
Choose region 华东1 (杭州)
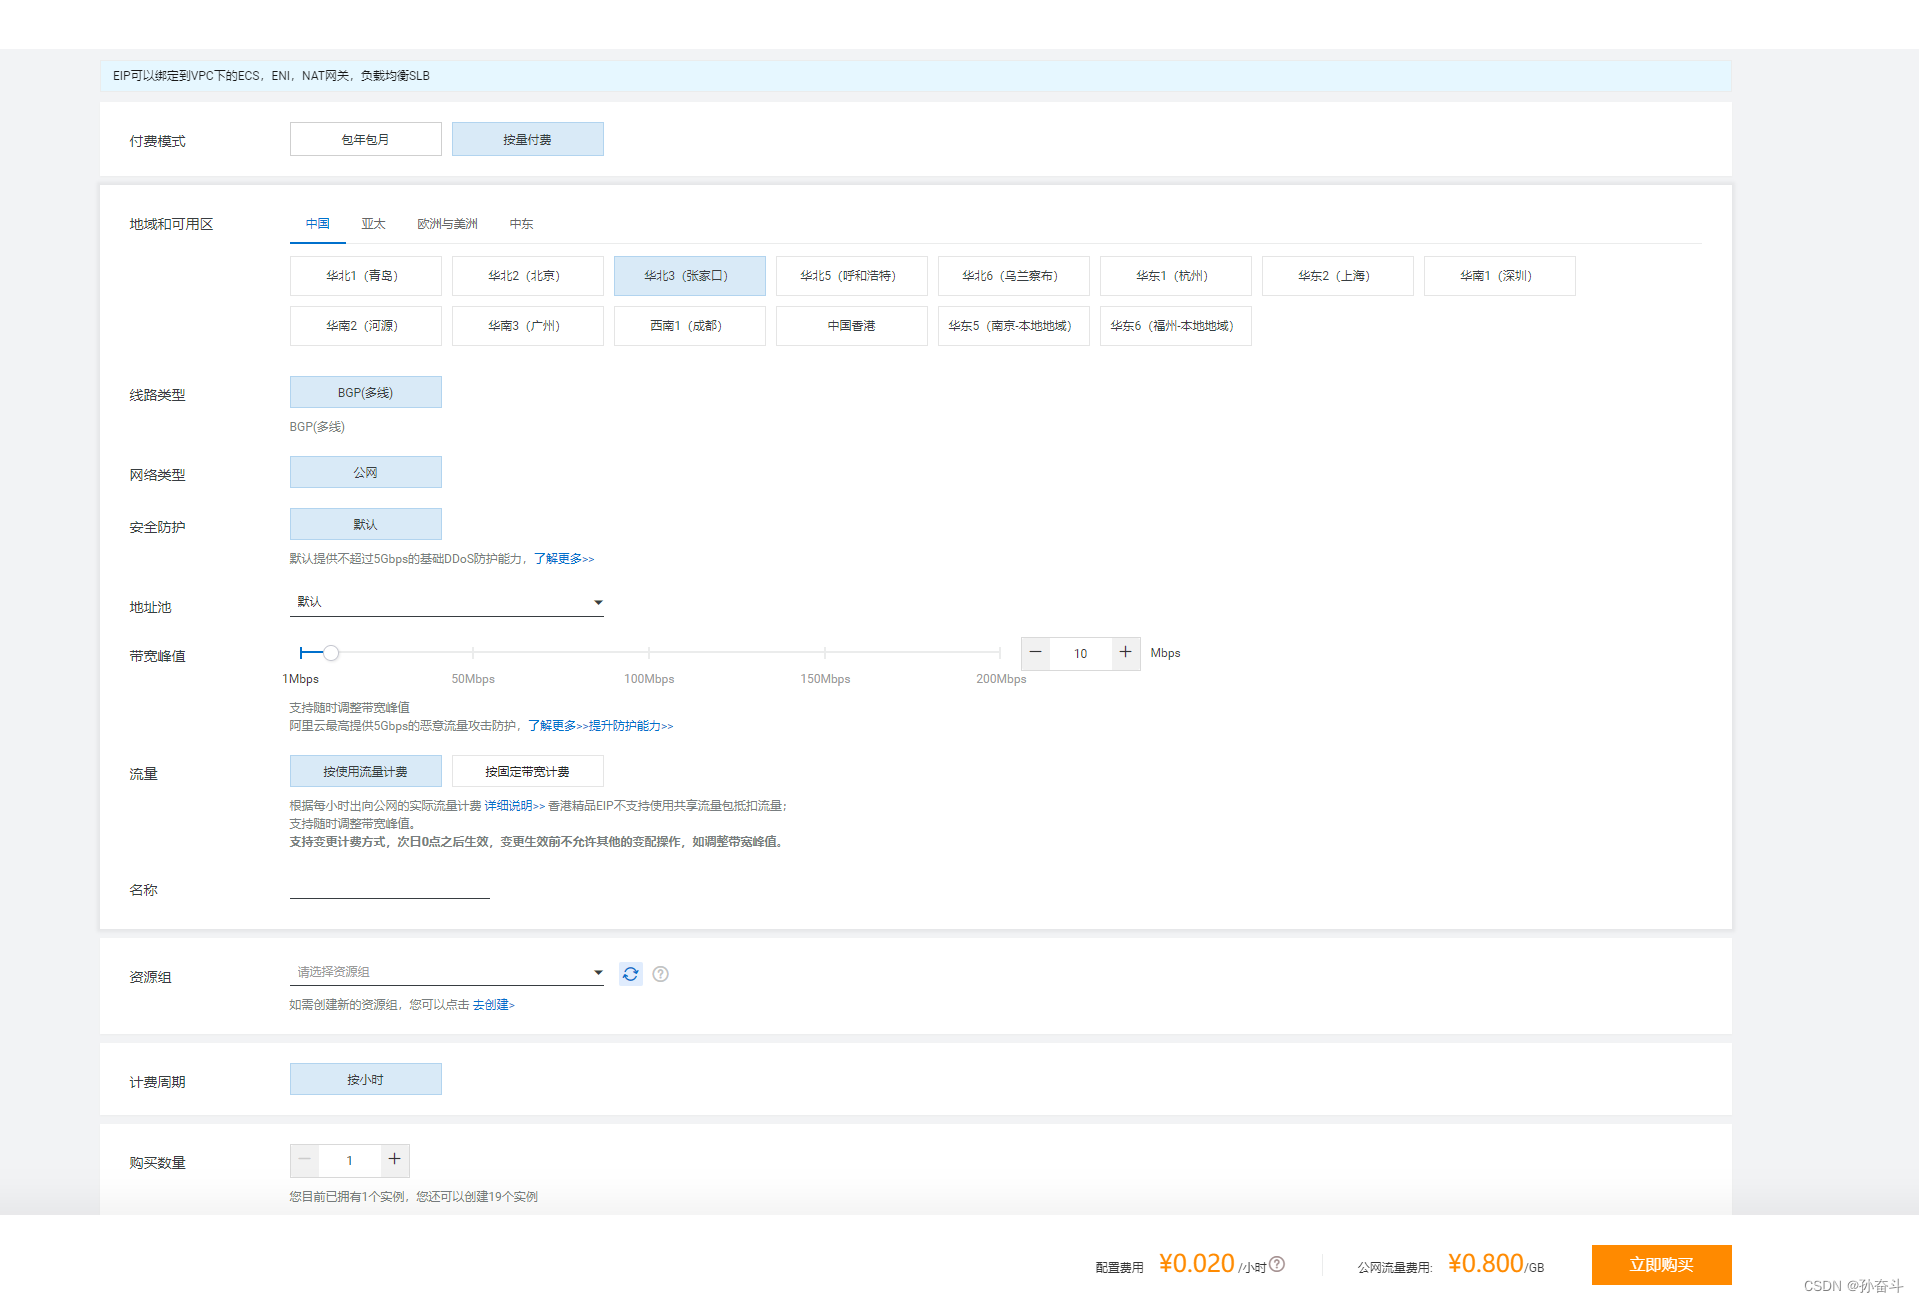(x=1176, y=276)
